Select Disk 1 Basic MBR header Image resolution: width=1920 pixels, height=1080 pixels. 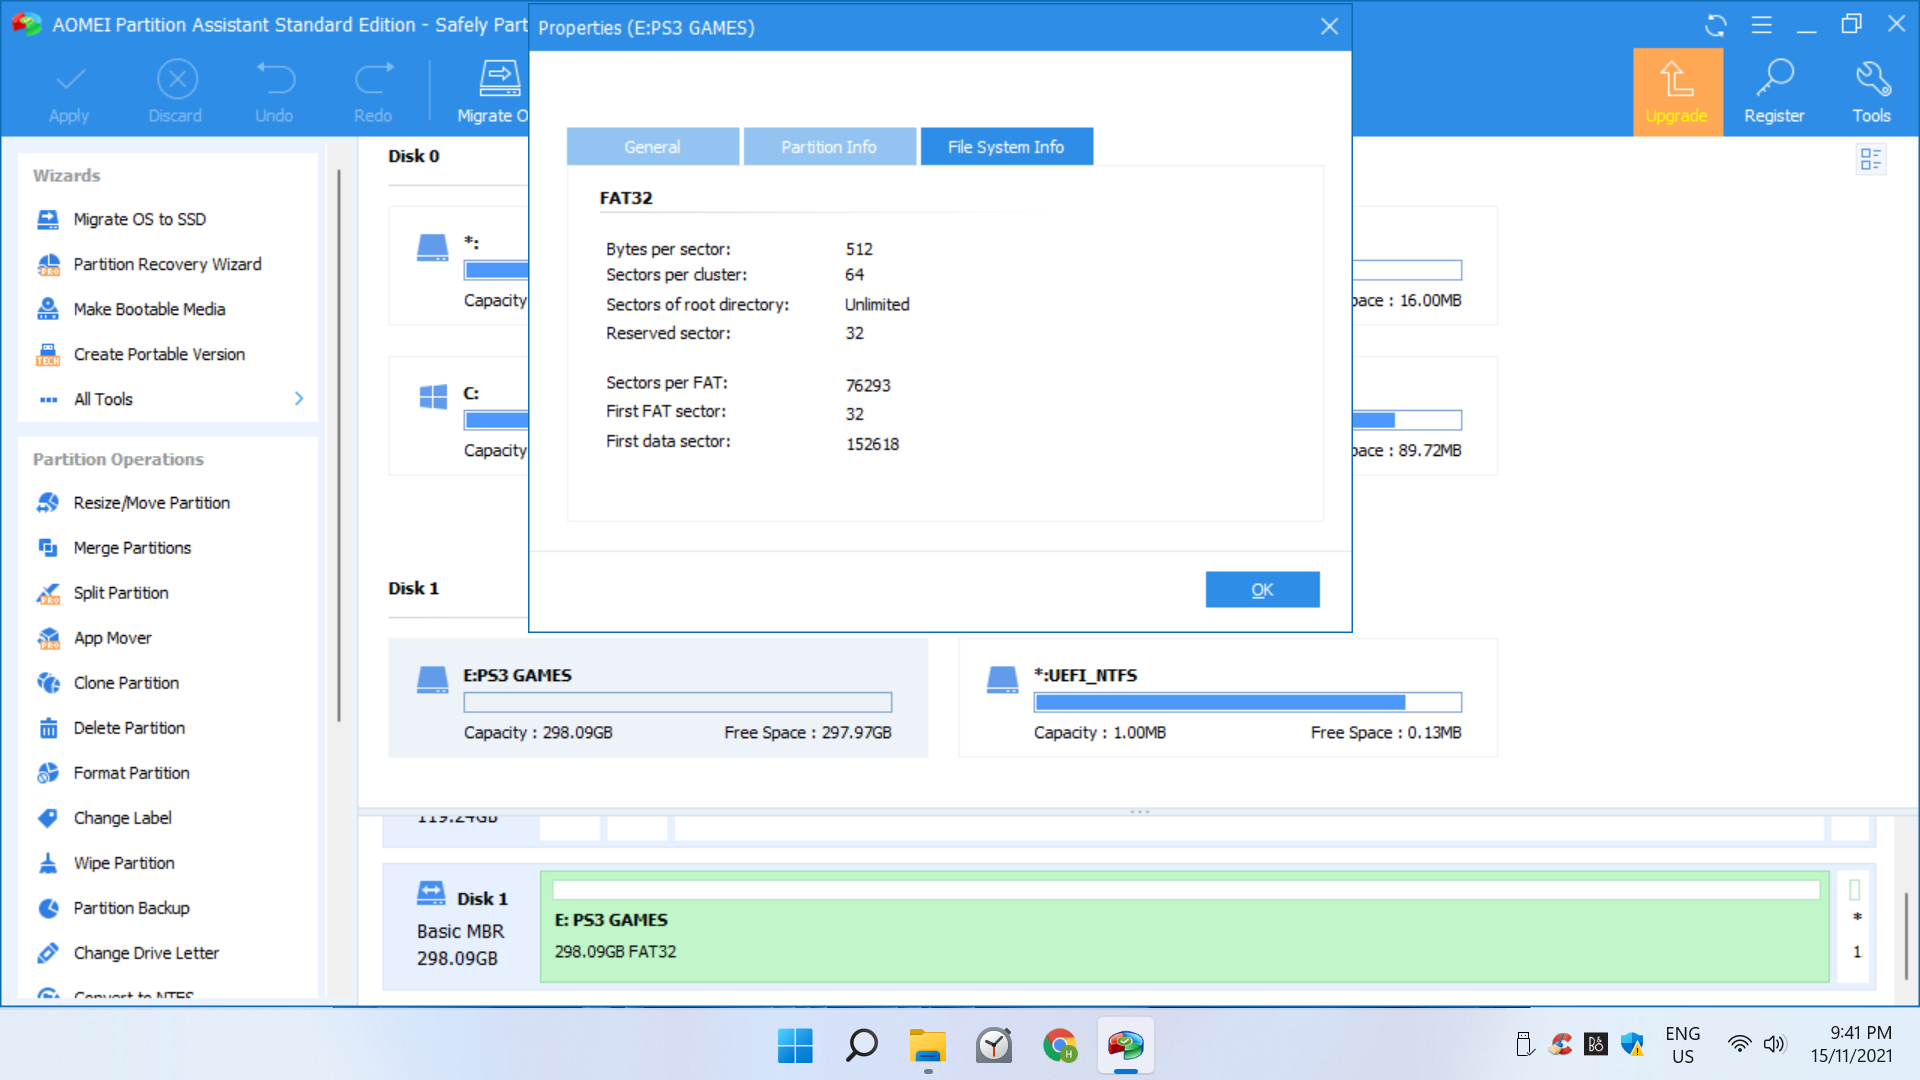click(461, 927)
